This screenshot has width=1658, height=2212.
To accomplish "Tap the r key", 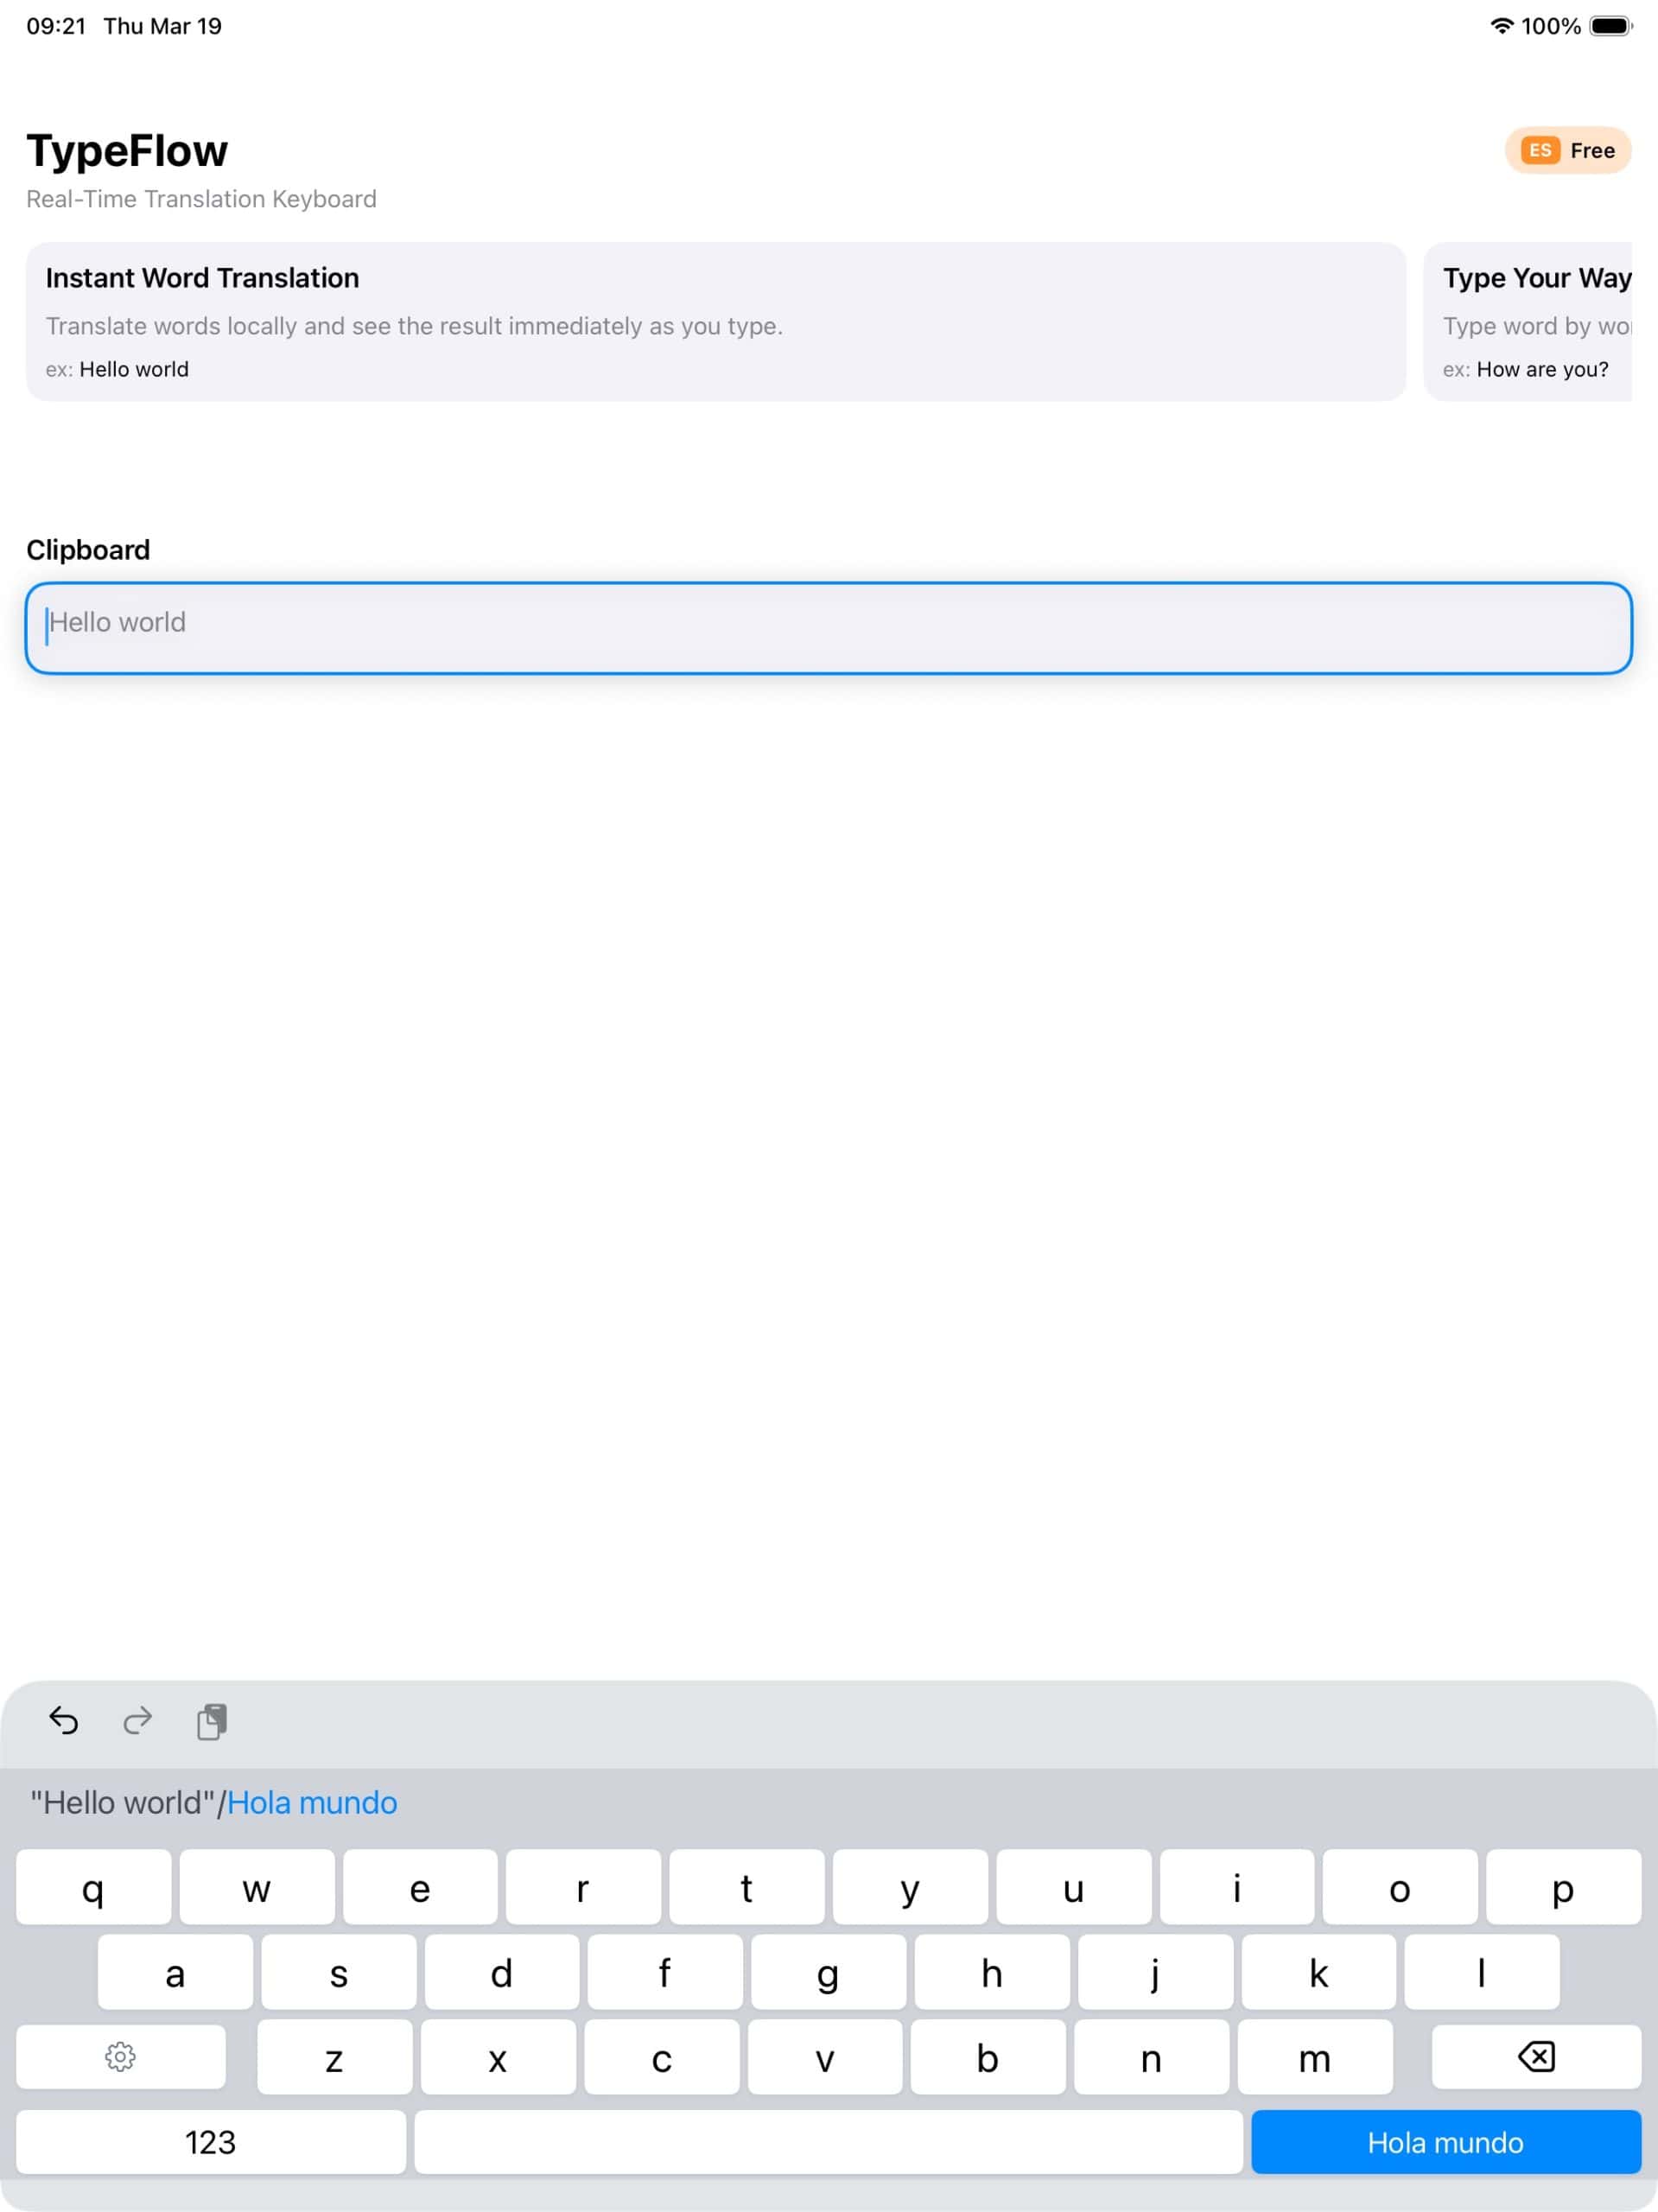I will click(x=583, y=1887).
